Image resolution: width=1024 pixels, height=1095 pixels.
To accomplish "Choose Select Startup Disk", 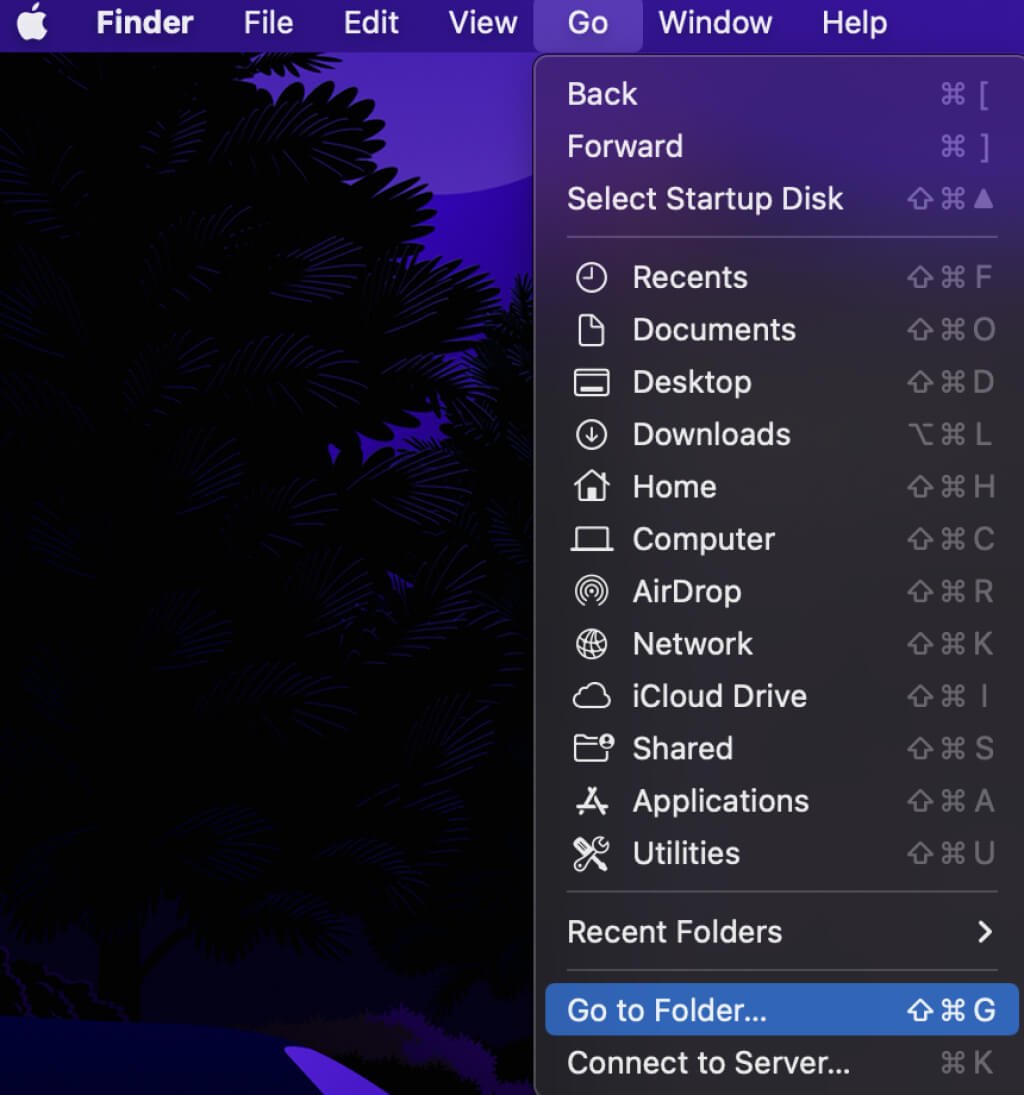I will point(782,199).
